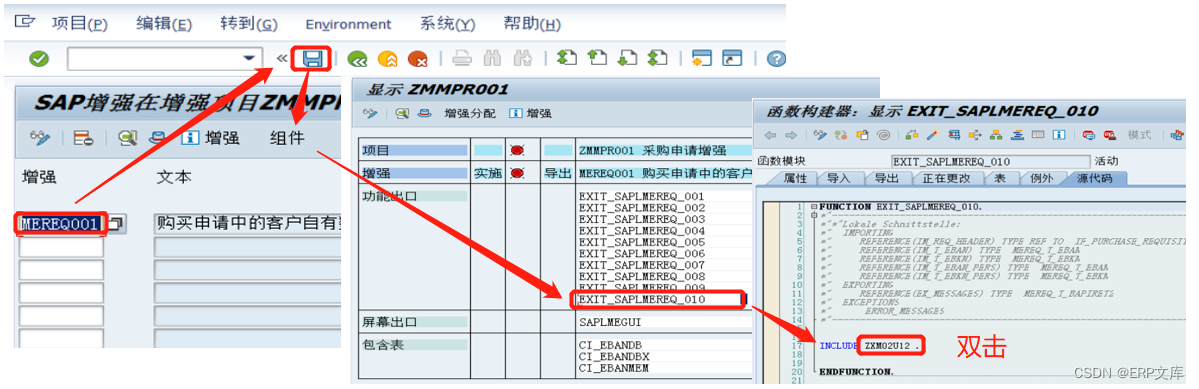Screen dimensions: 1199x389
Task: Switch to the 例外 tab
Action: coord(1041,179)
